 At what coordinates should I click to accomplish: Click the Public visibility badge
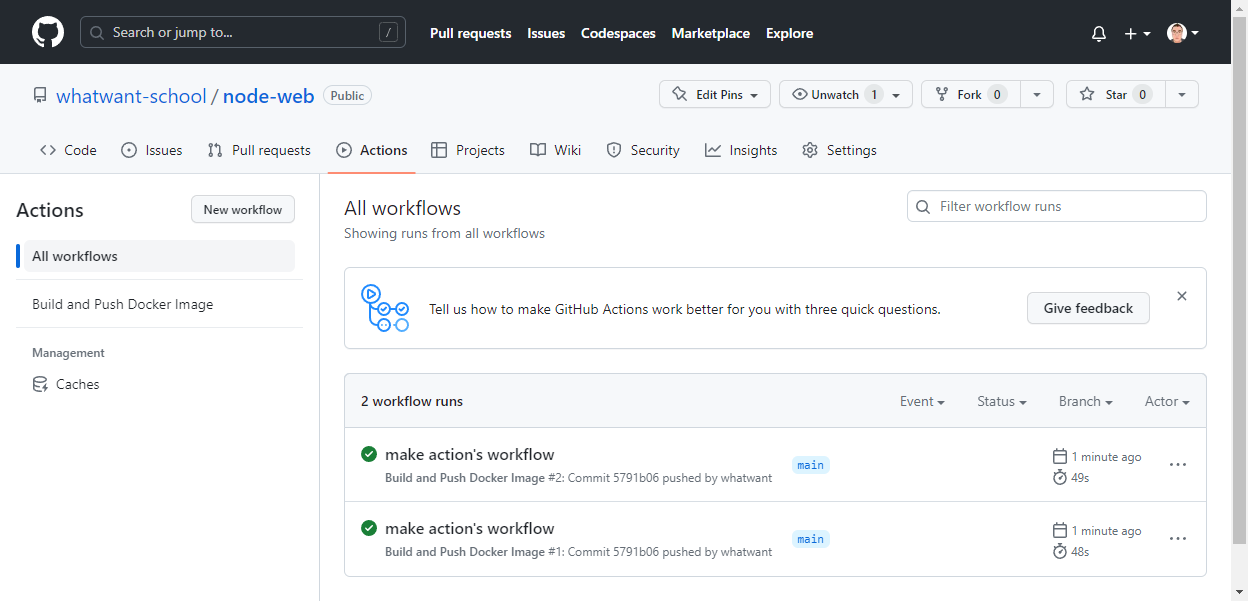click(347, 96)
